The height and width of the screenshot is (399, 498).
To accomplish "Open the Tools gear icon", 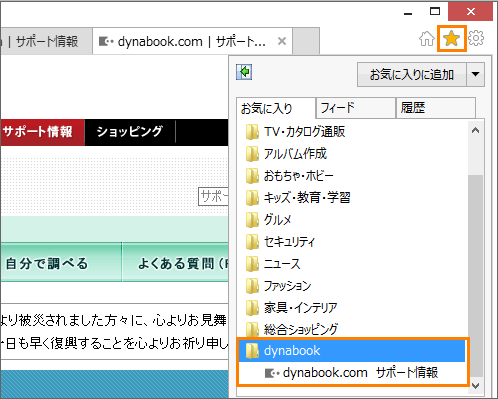I will point(476,38).
